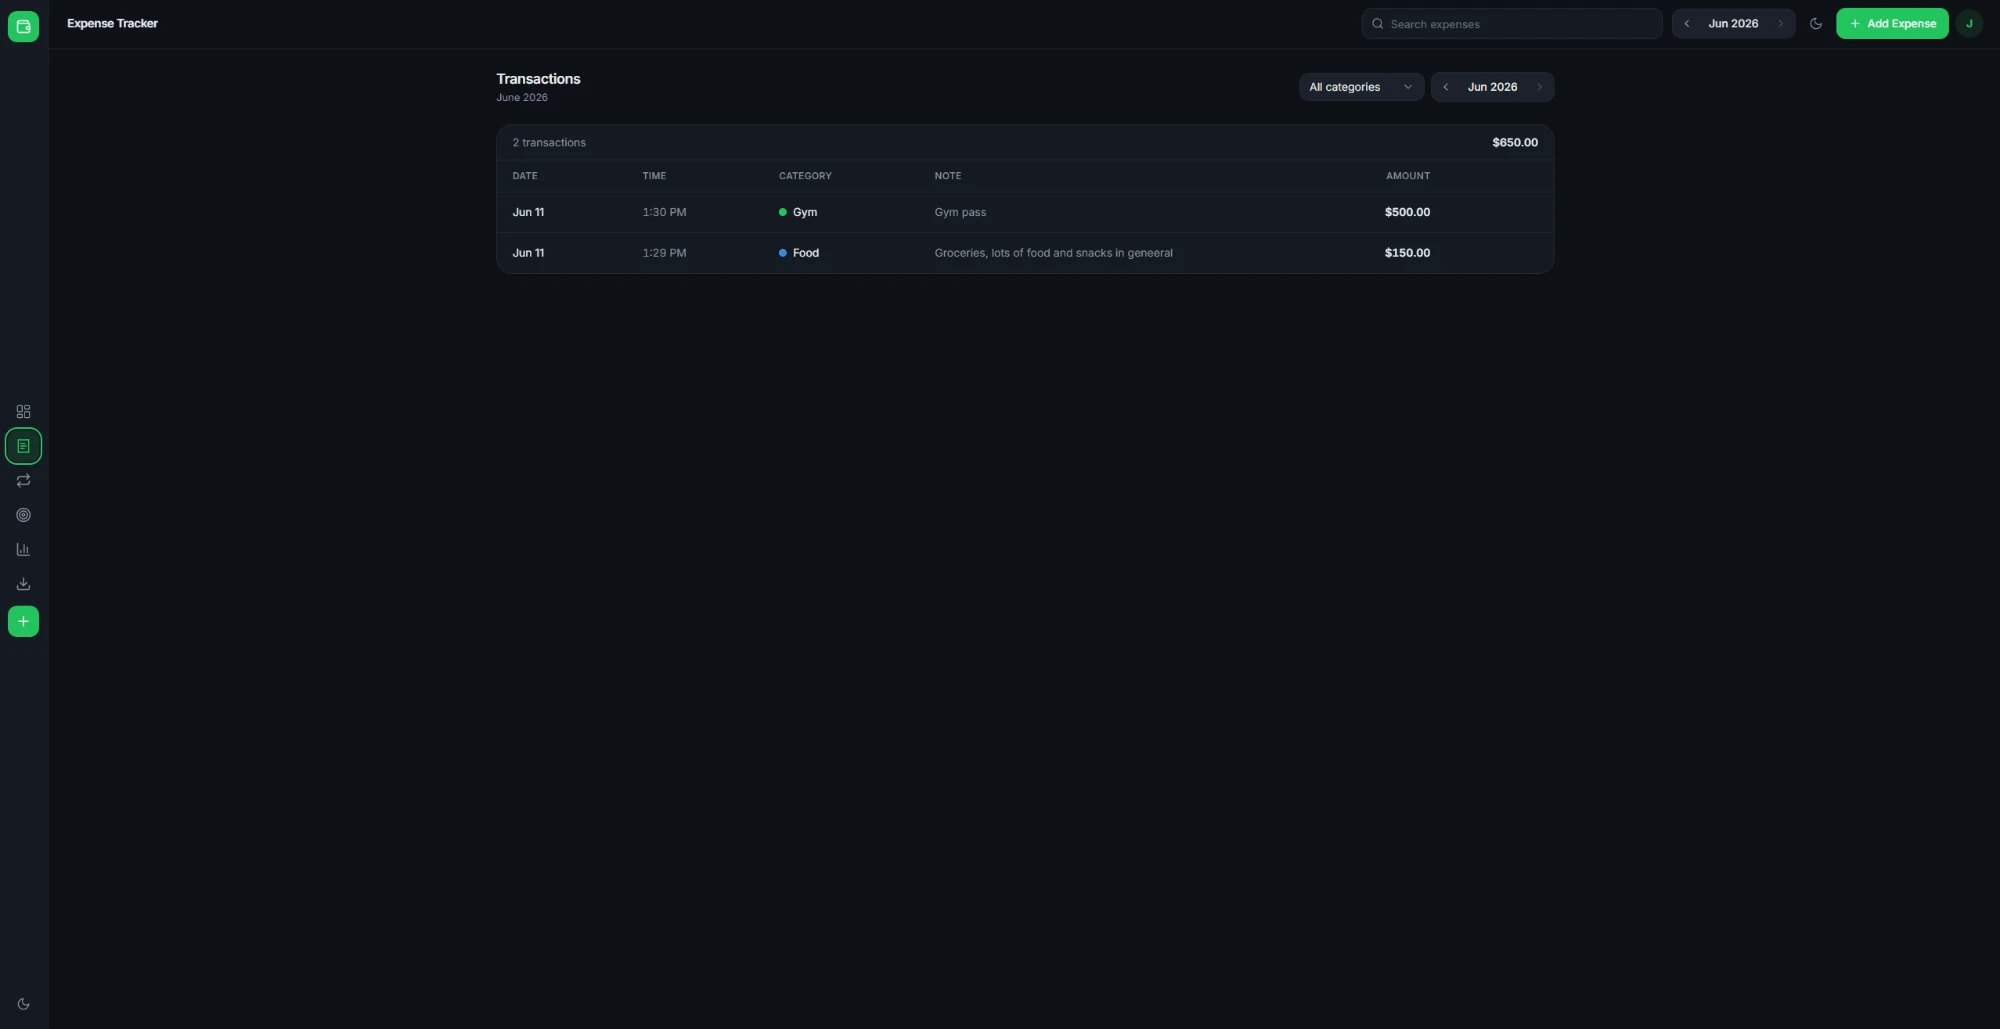Click the 1:30 PM time cell

point(664,212)
